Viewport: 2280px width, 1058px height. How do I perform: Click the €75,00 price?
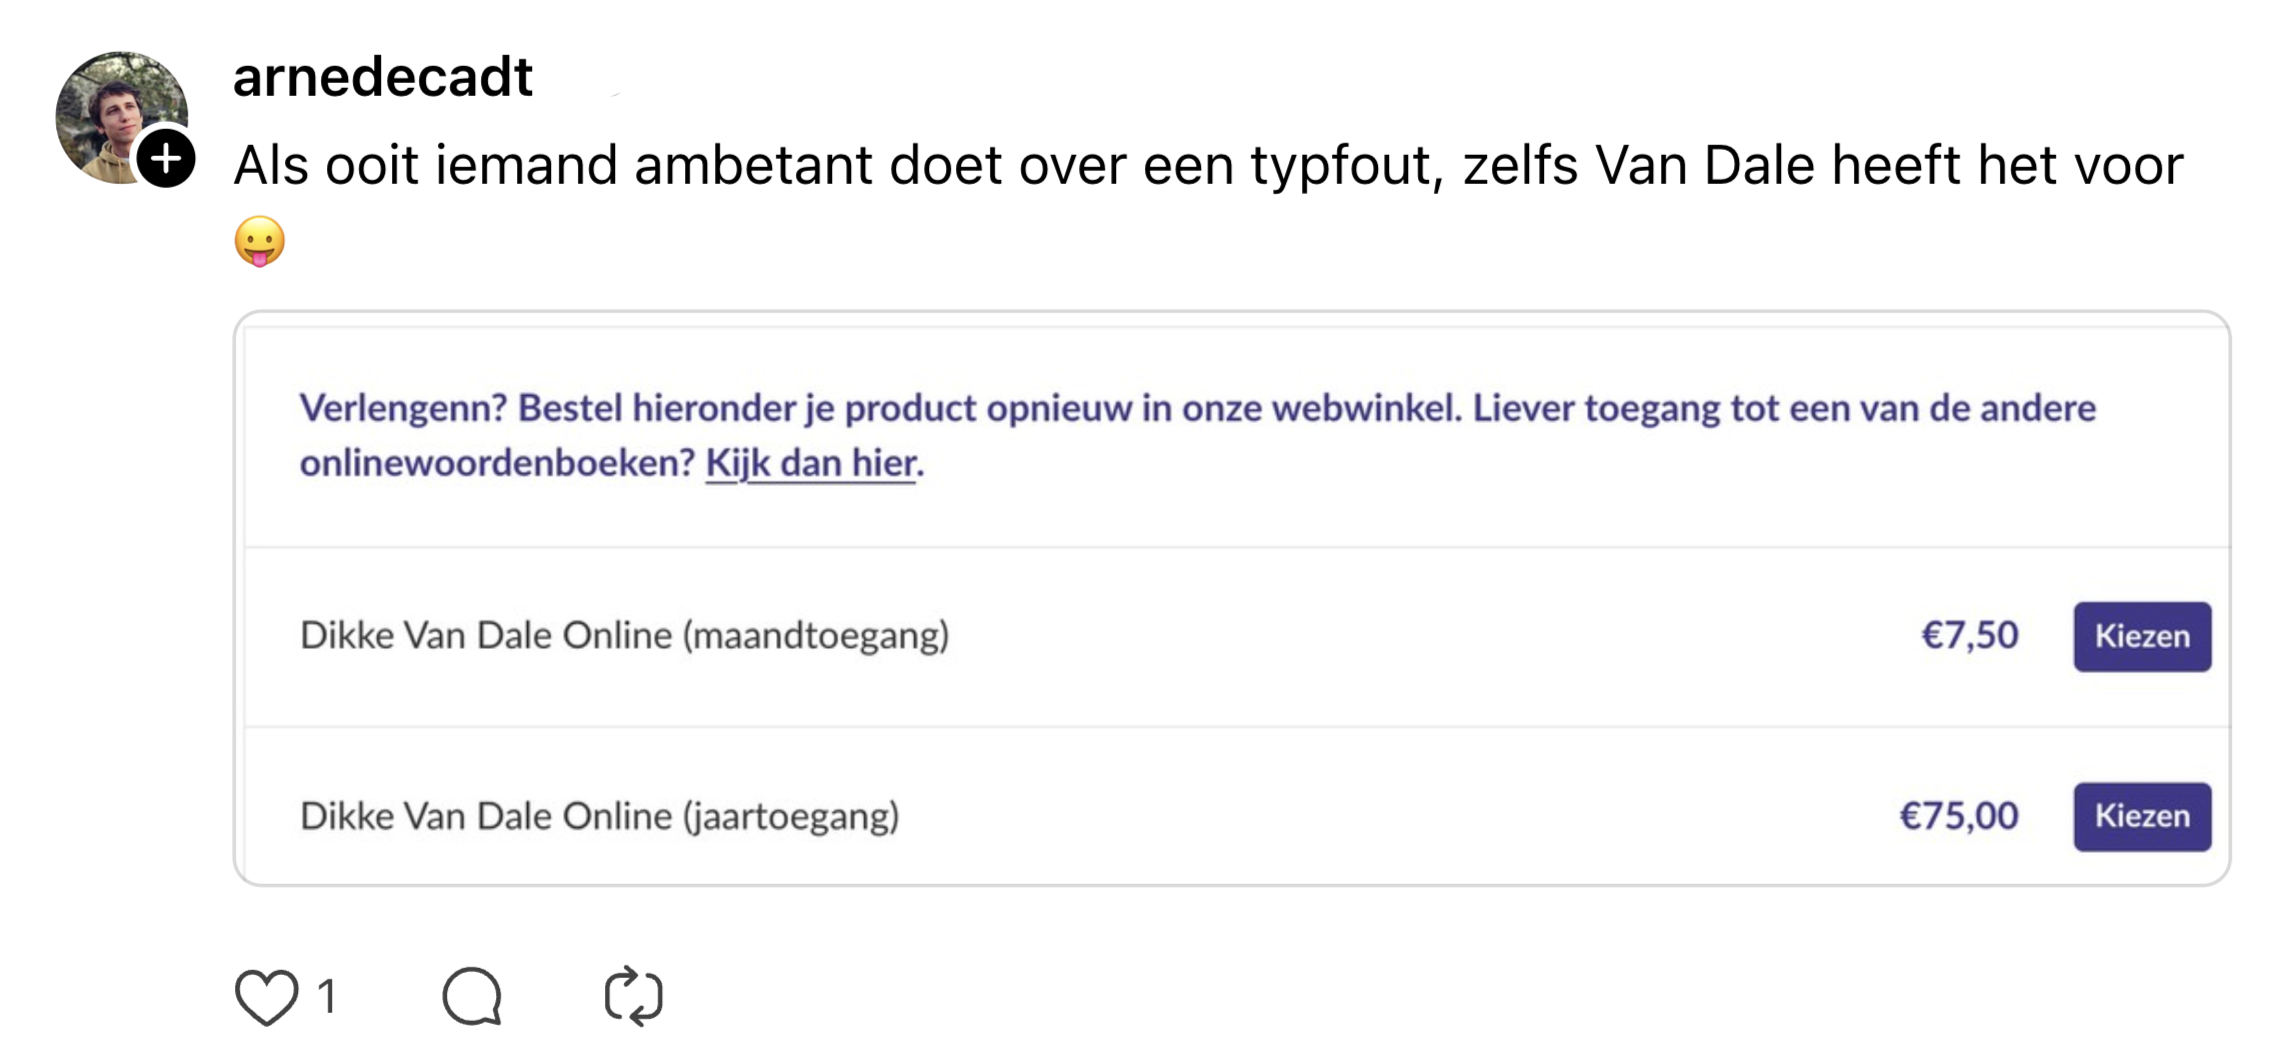click(1958, 817)
